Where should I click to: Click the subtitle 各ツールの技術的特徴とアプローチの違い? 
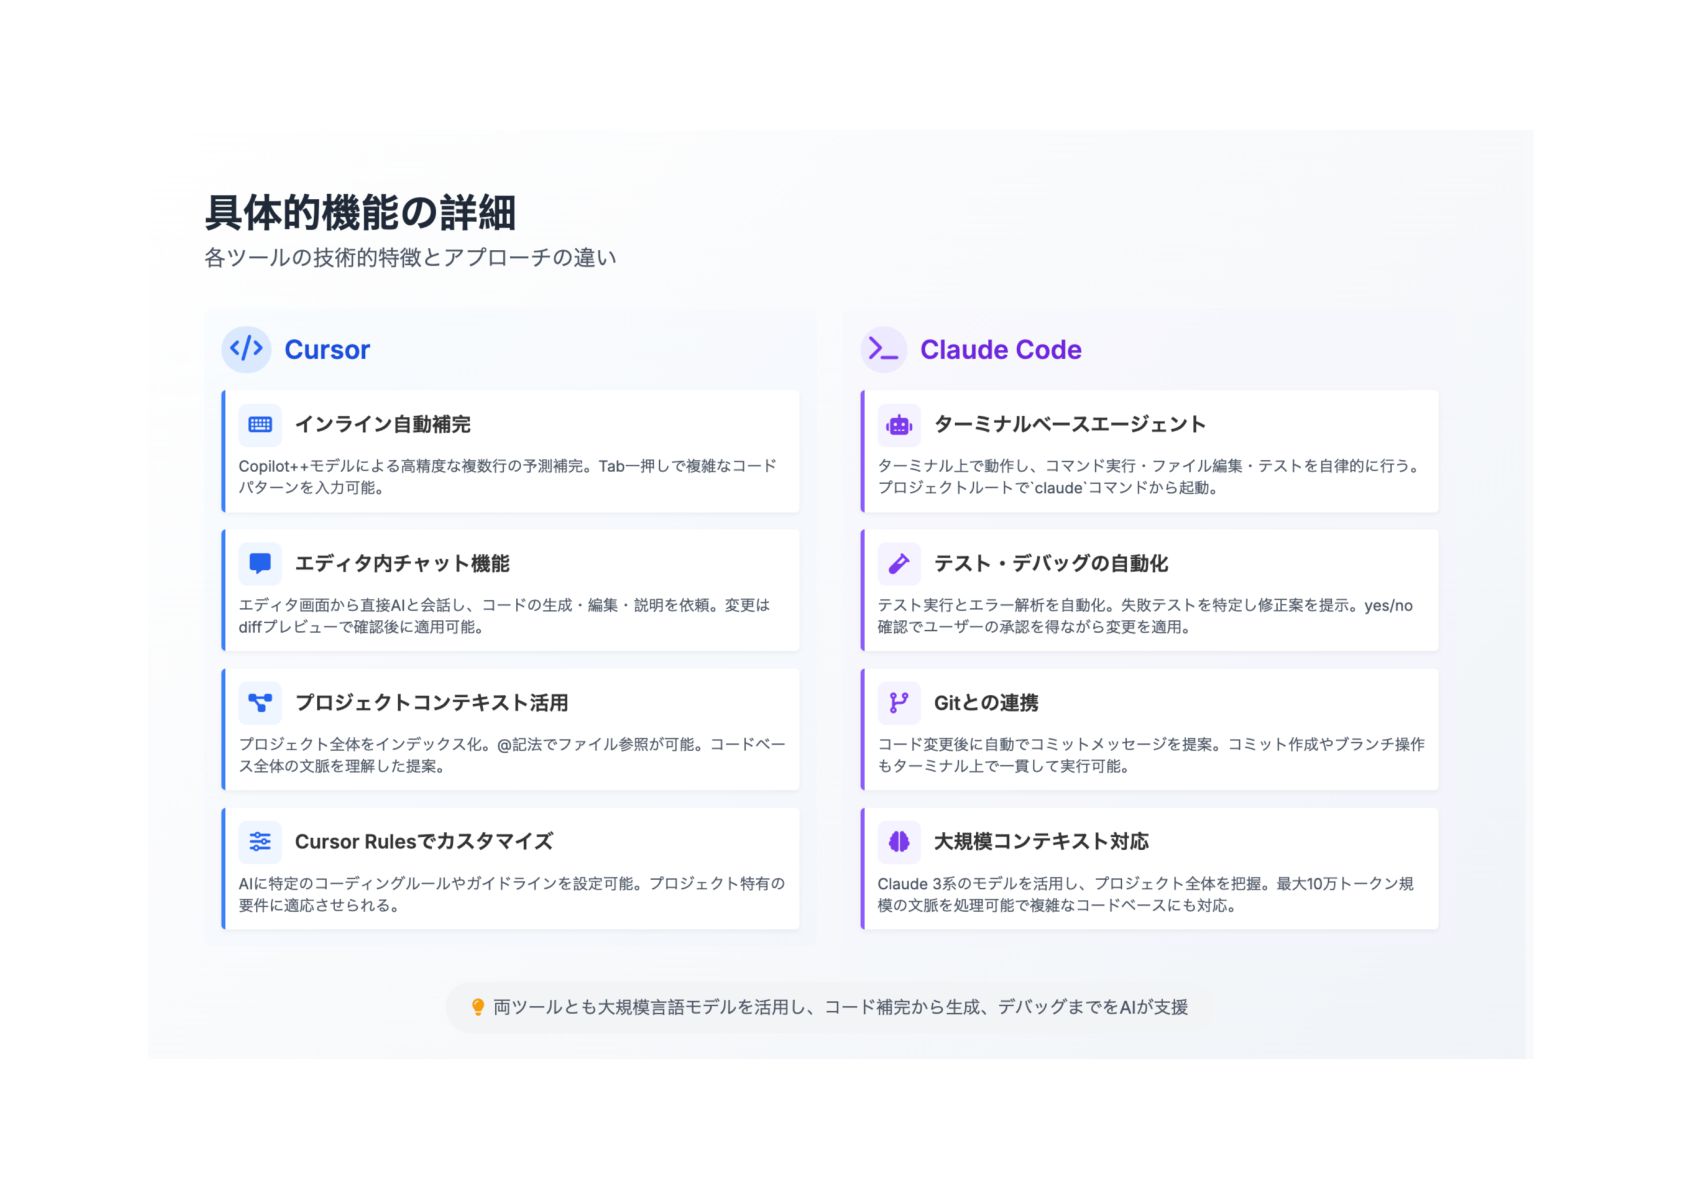tap(410, 257)
